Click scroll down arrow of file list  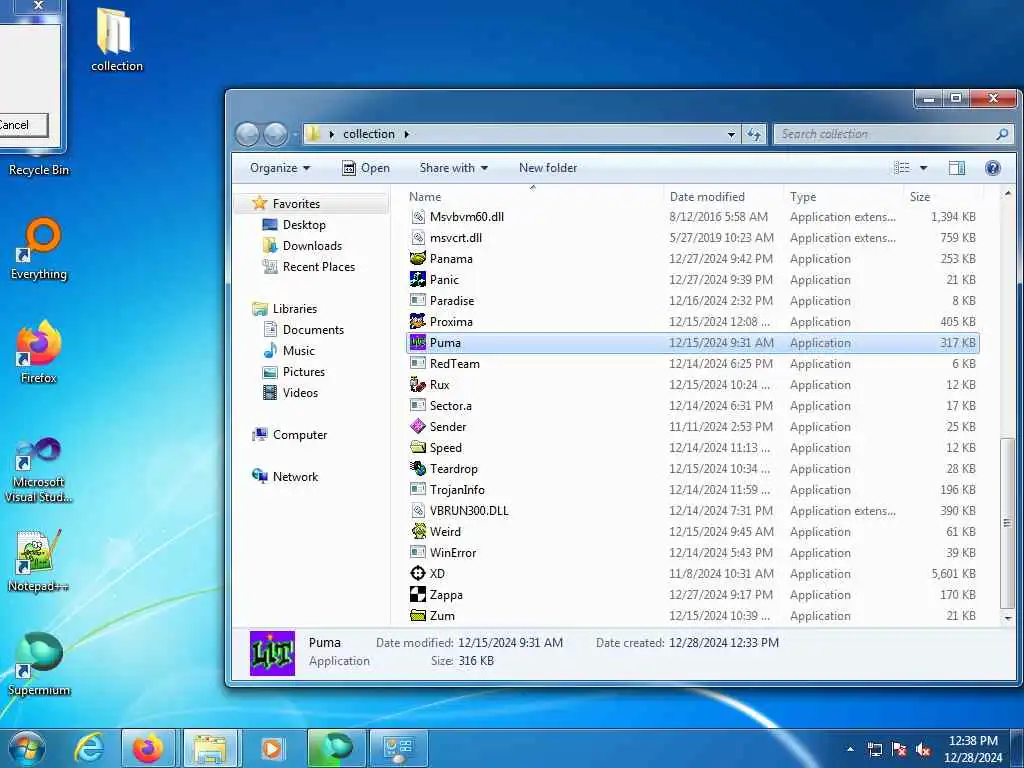click(x=1008, y=617)
